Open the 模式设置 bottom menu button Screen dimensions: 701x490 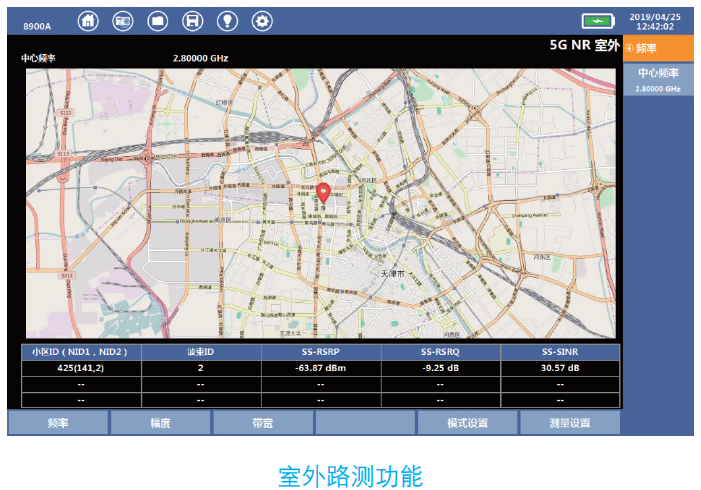pos(467,423)
